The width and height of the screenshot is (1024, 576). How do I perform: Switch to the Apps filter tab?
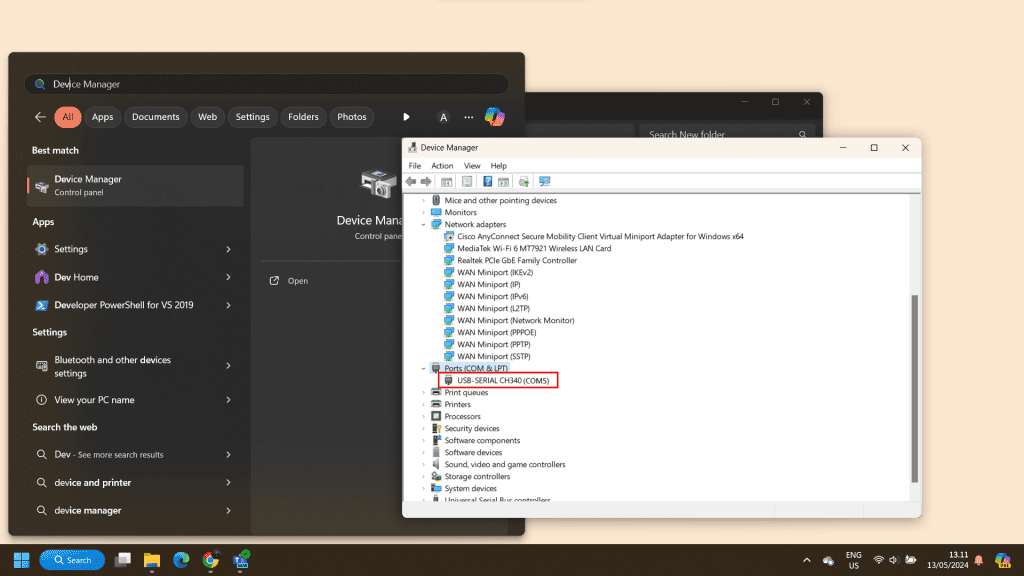(x=103, y=117)
